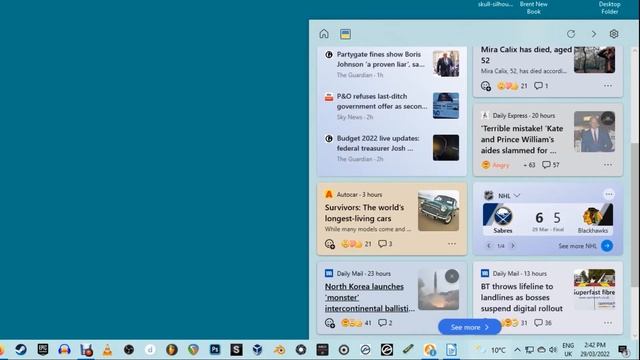Screen dimensions: 640x360
Task: Open more options on the Mira Calix card
Action: coord(608,86)
